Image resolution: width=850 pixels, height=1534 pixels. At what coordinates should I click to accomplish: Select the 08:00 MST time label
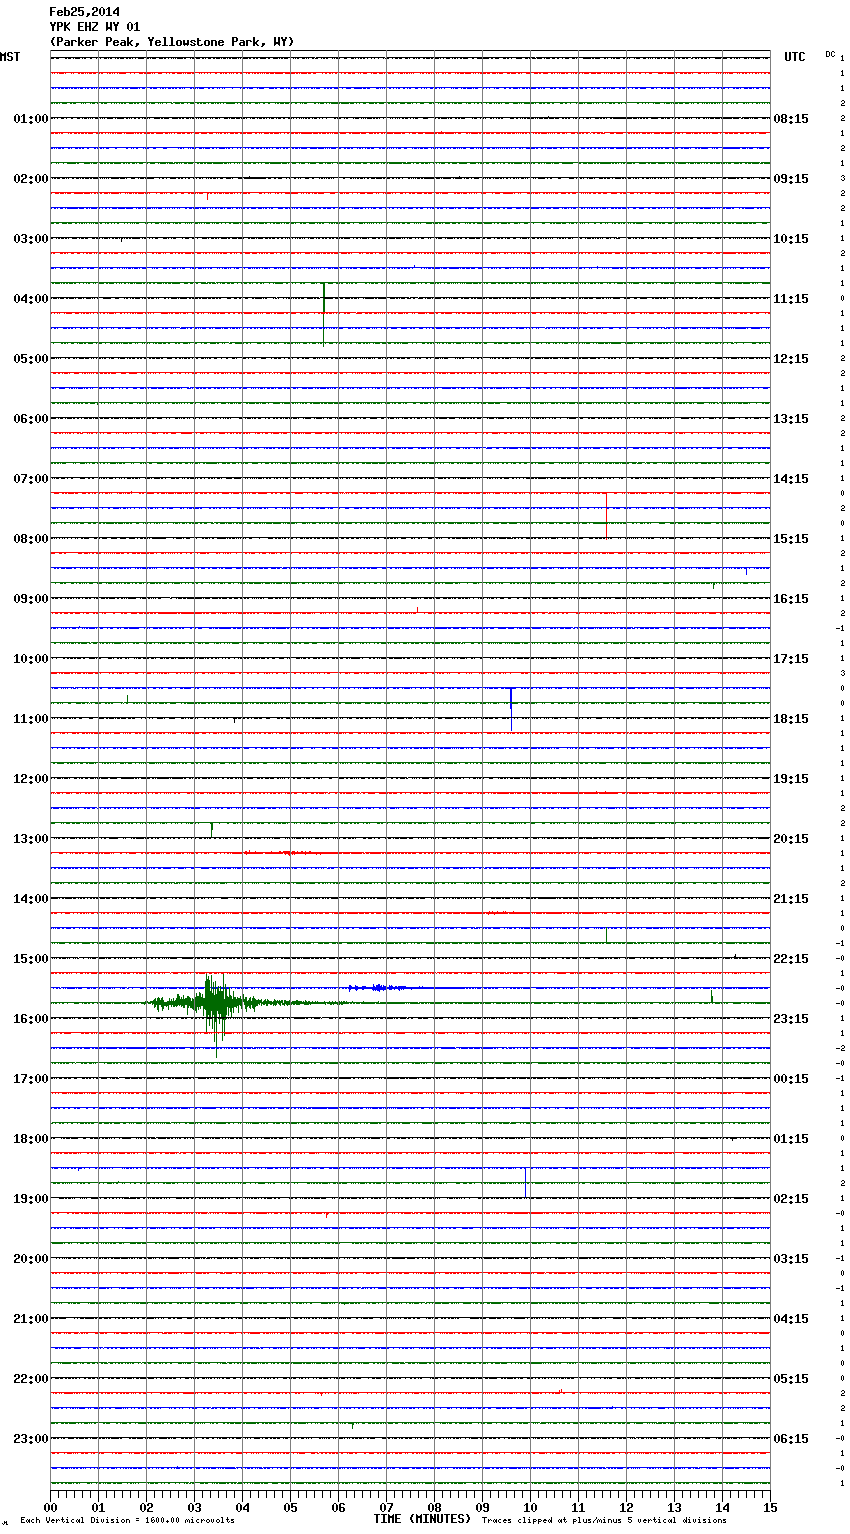(x=31, y=539)
